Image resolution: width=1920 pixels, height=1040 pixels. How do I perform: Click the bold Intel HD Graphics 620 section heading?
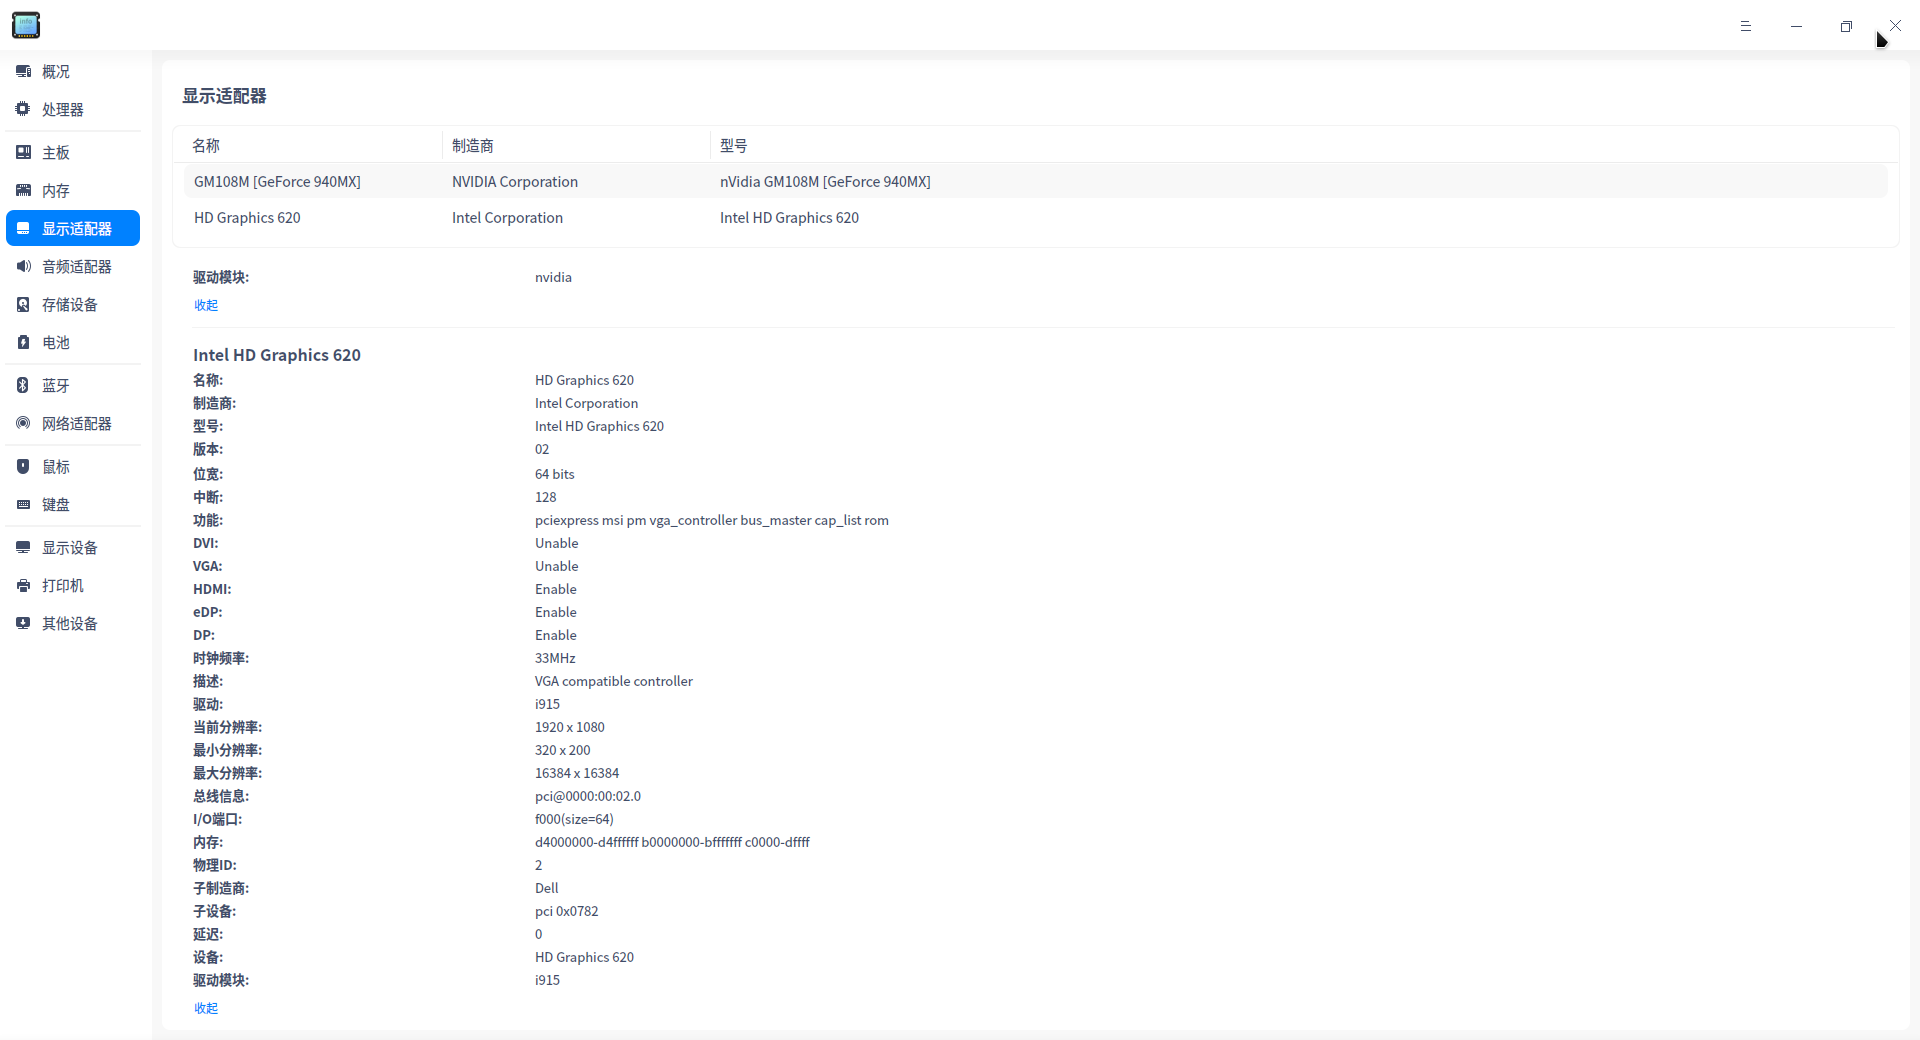click(x=277, y=355)
